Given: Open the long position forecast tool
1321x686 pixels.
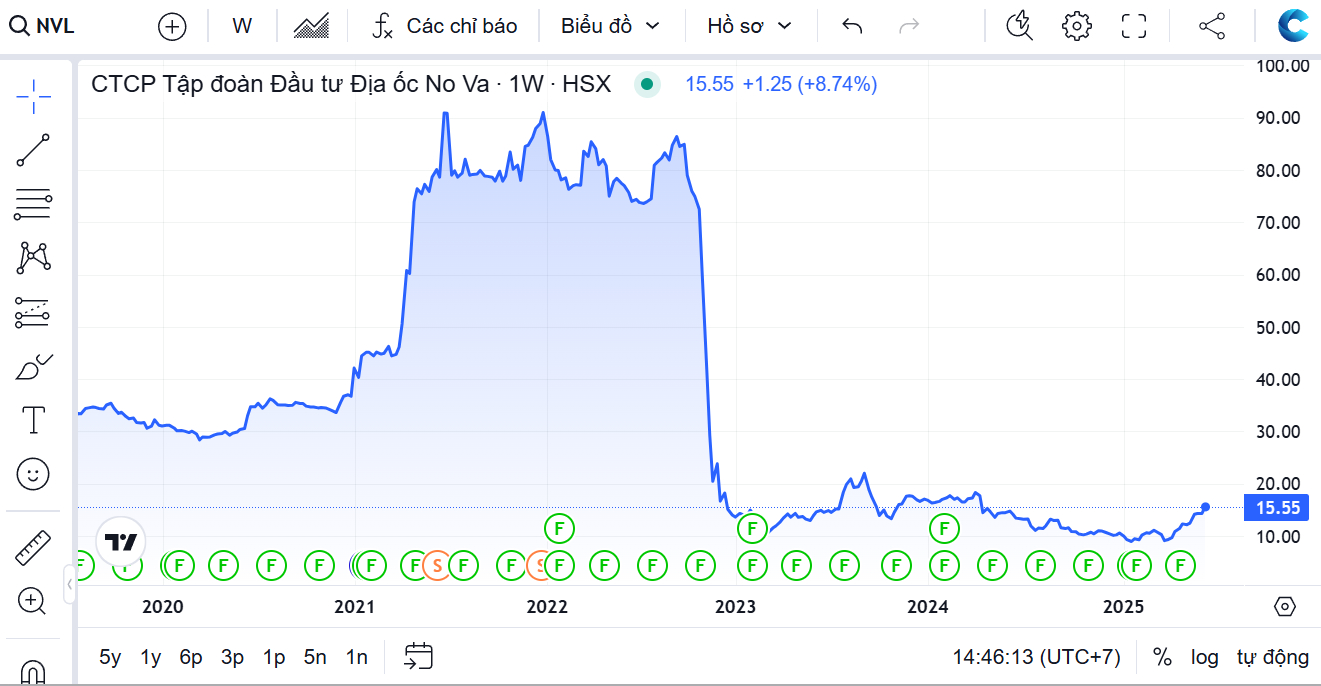Looking at the screenshot, I should point(34,313).
